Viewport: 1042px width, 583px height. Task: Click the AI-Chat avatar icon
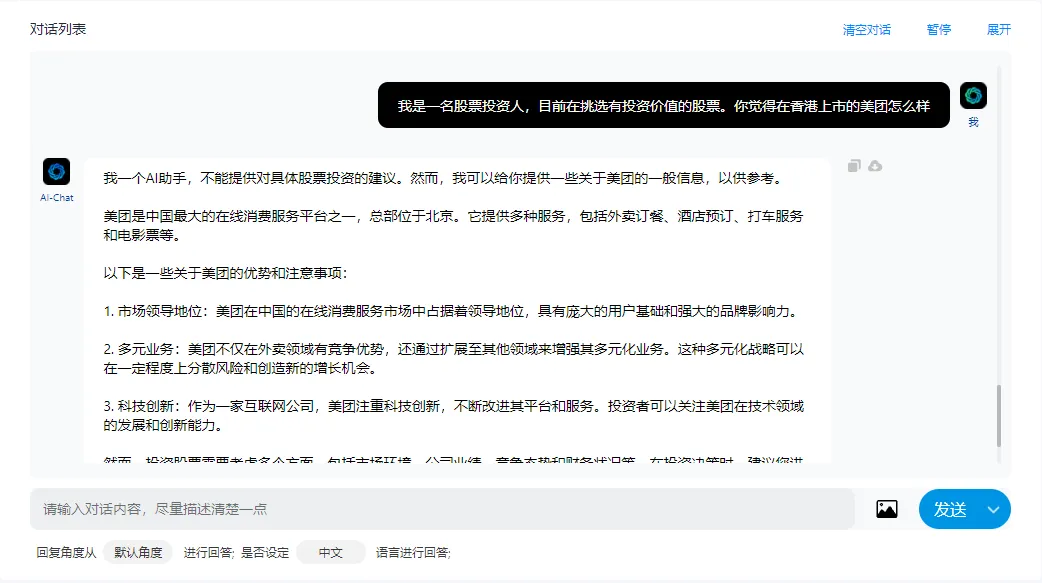click(x=57, y=172)
